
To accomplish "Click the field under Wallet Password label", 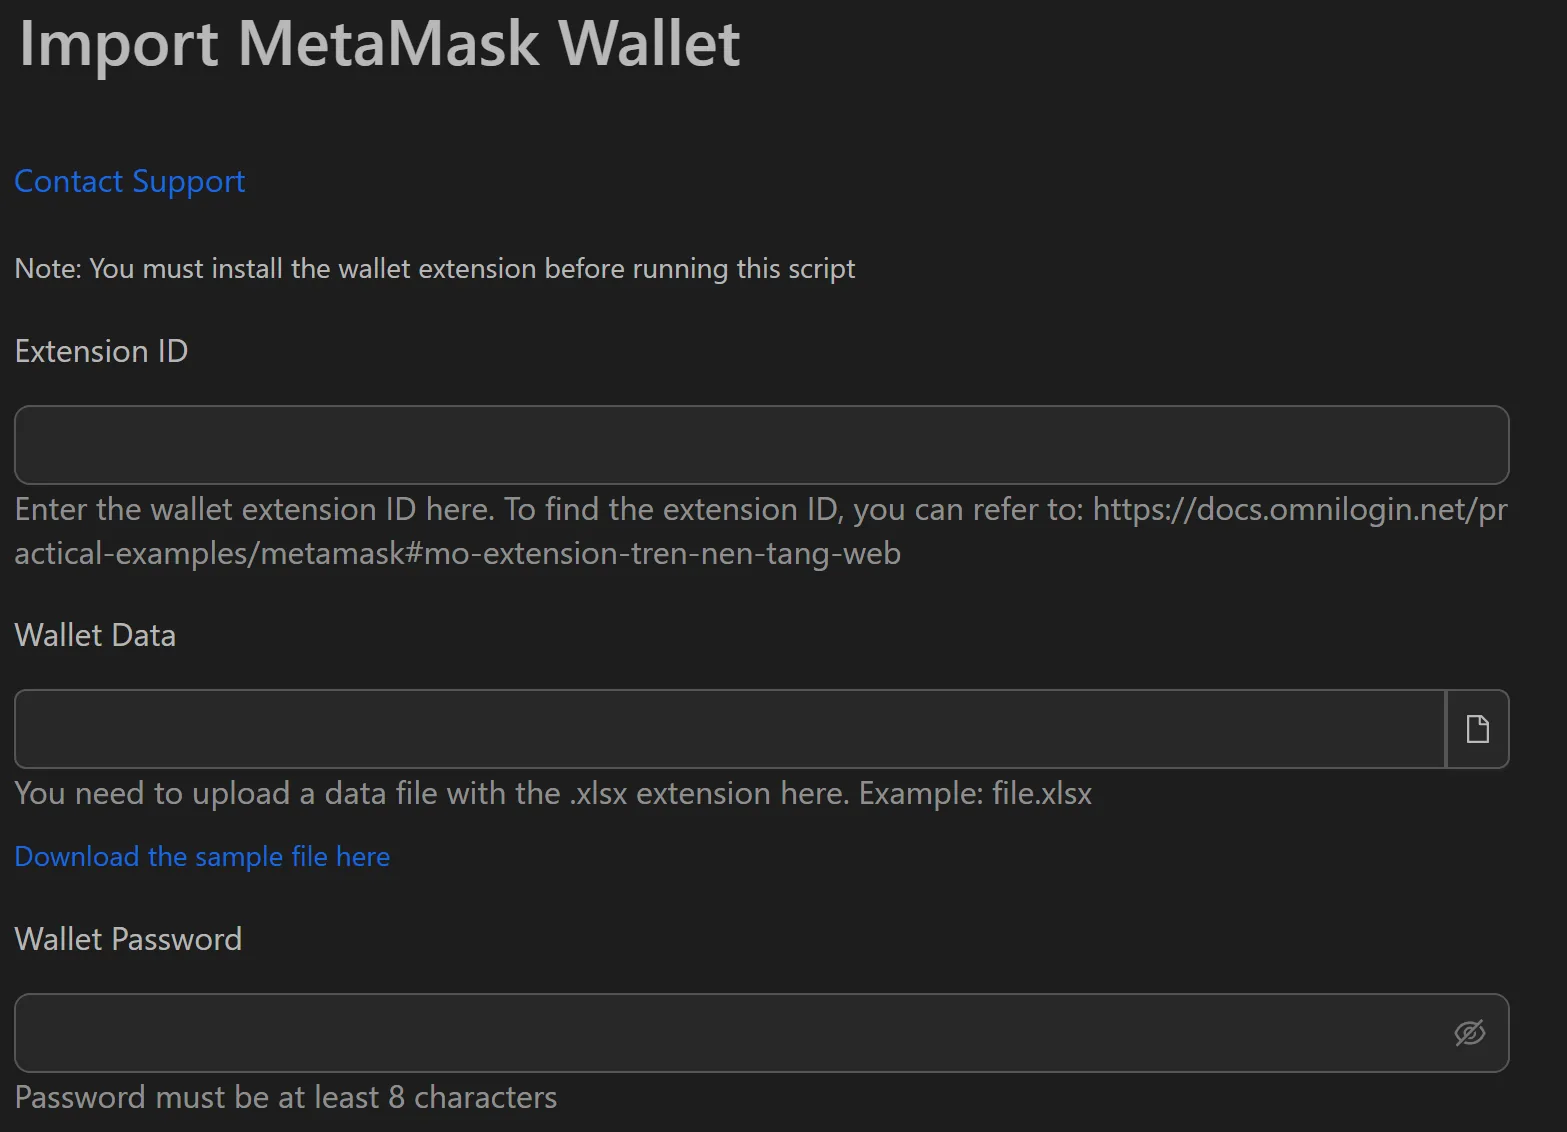I will pyautogui.click(x=700, y=1033).
